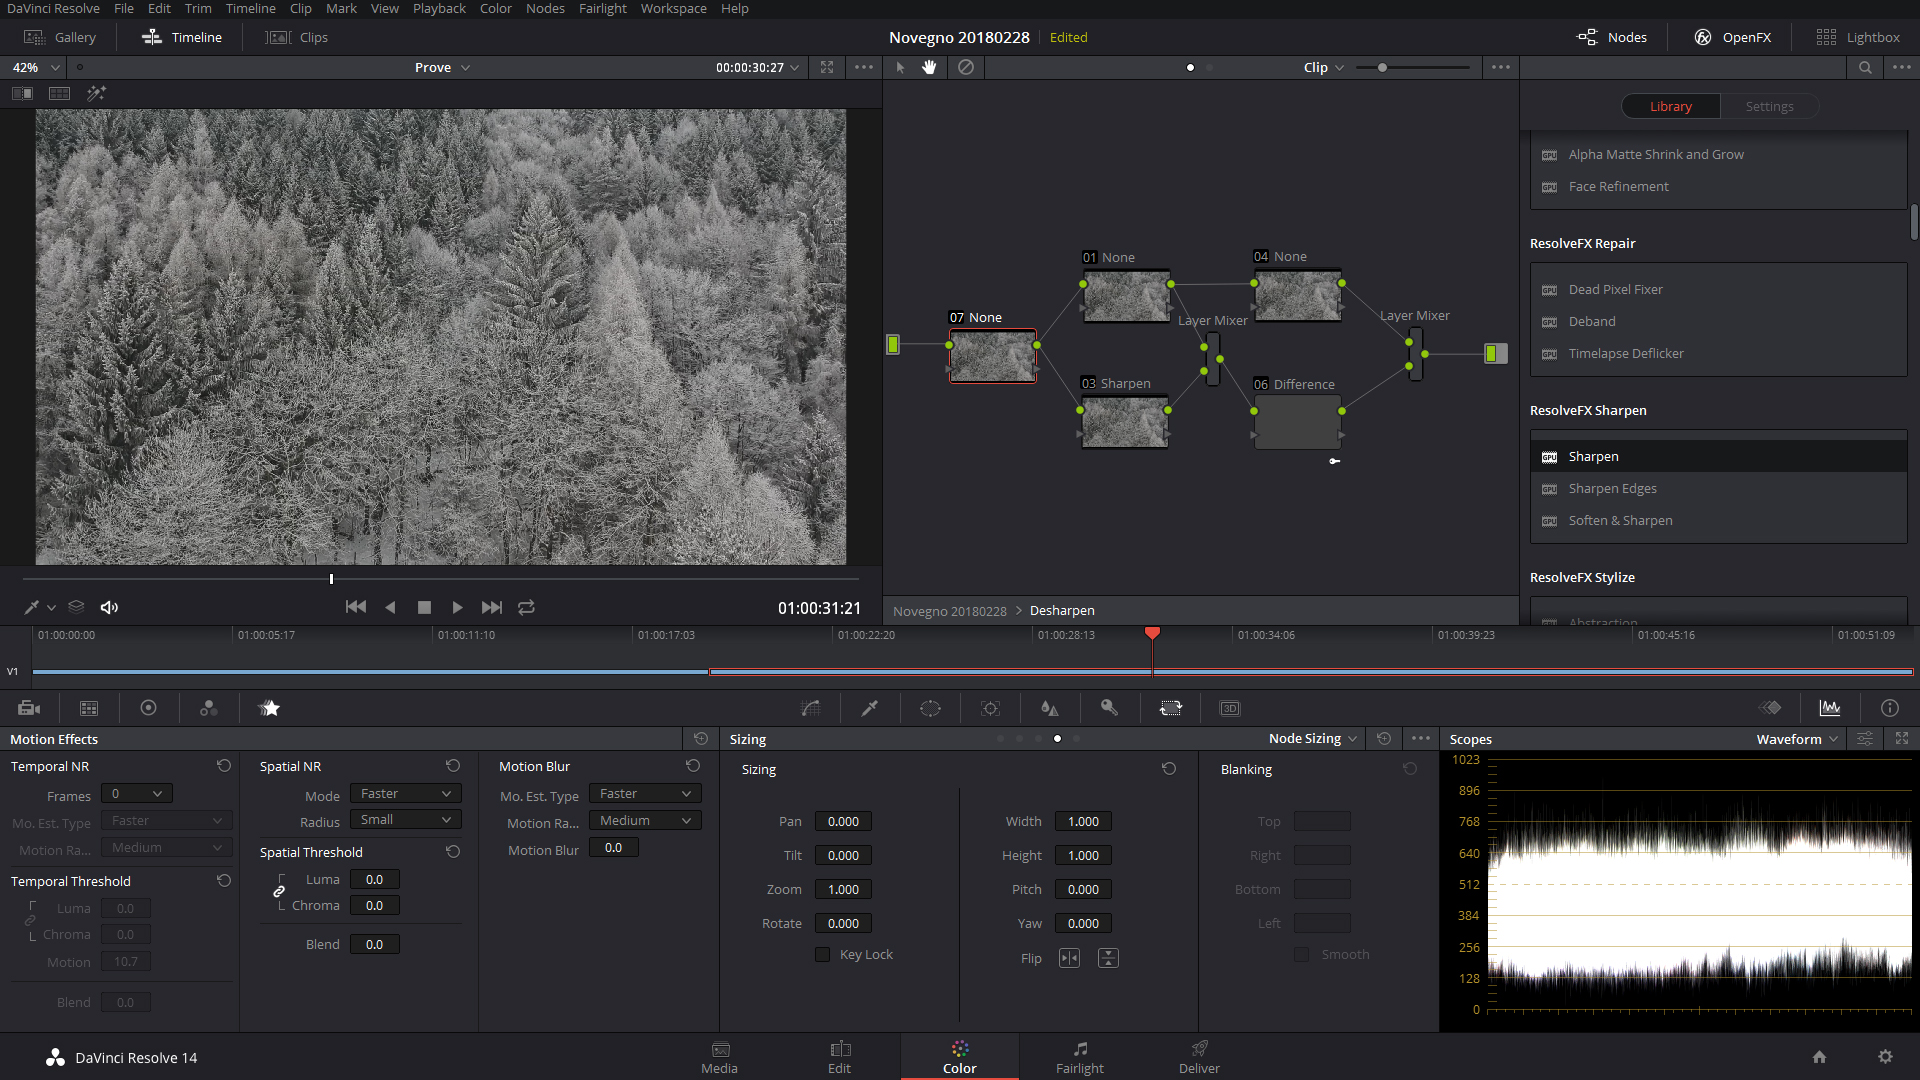
Task: Open the Playback menu
Action: (x=439, y=8)
